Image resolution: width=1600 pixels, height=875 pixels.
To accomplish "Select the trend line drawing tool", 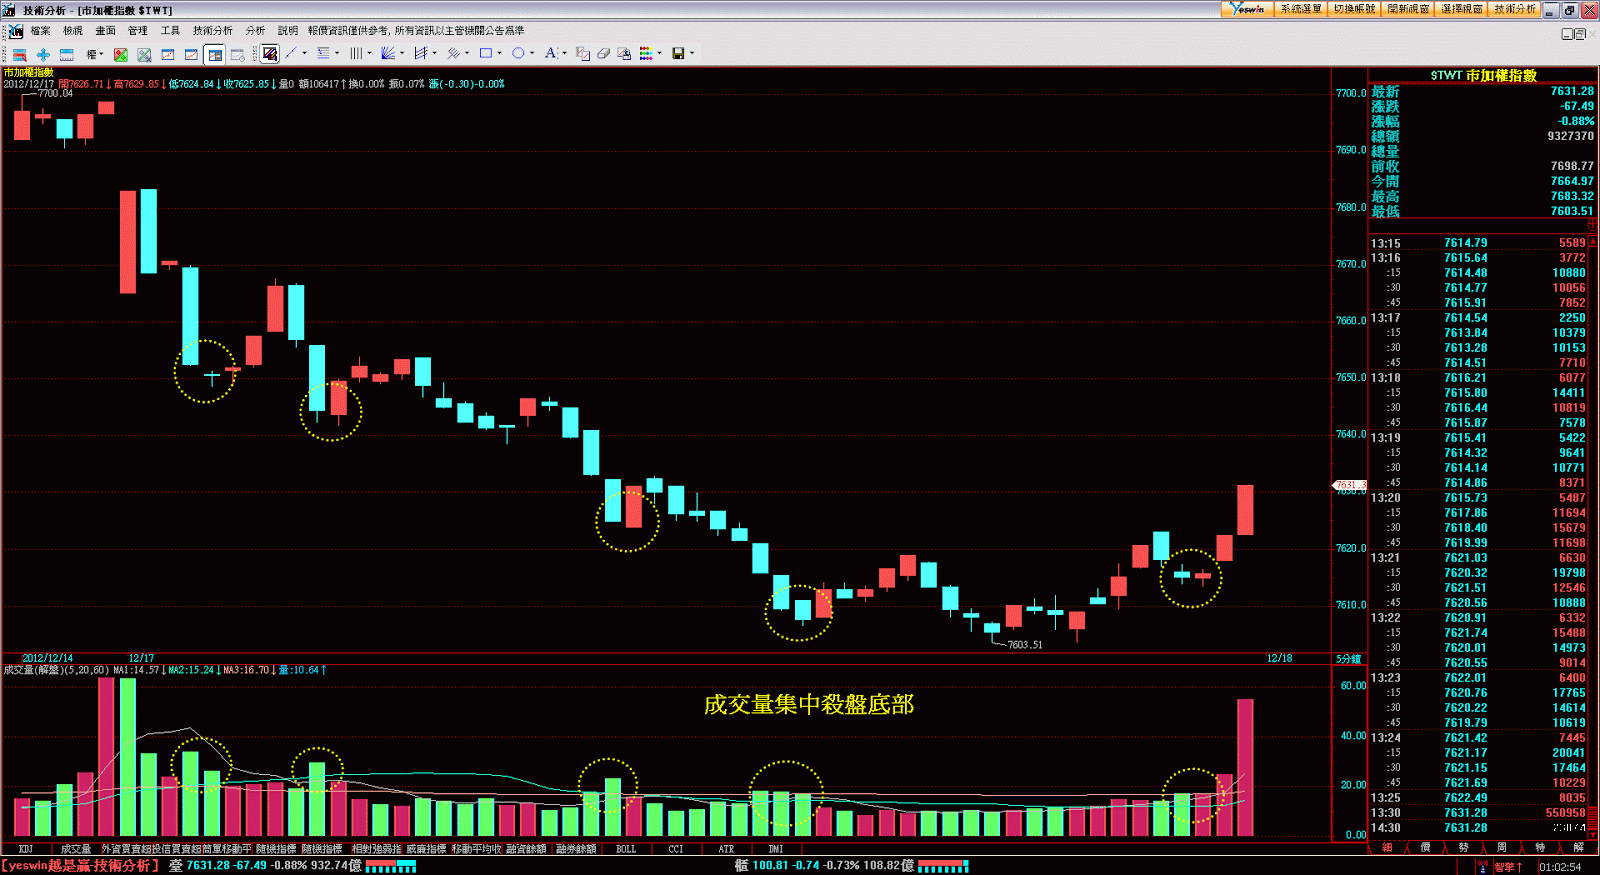I will (x=291, y=53).
